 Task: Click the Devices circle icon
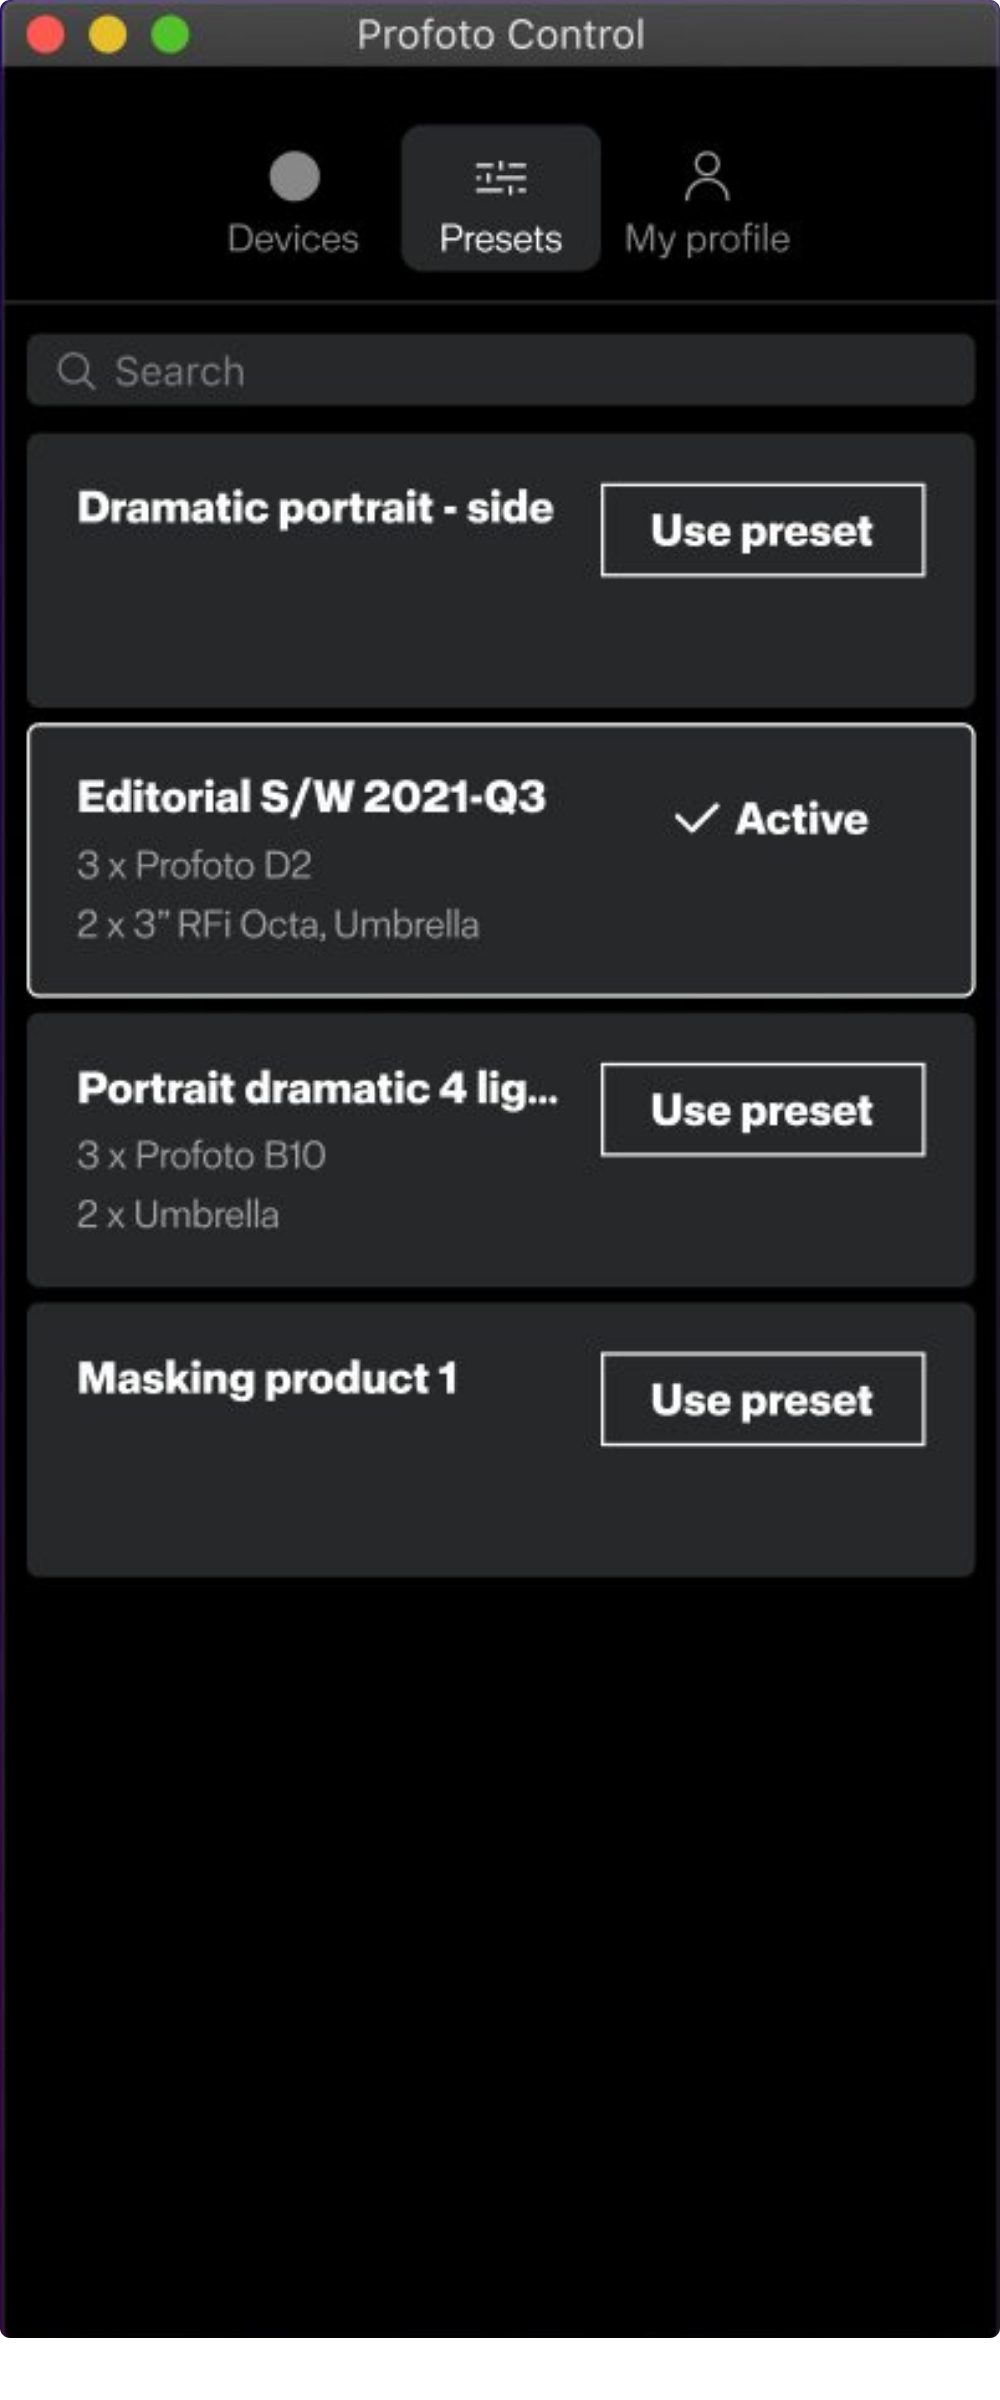point(294,177)
